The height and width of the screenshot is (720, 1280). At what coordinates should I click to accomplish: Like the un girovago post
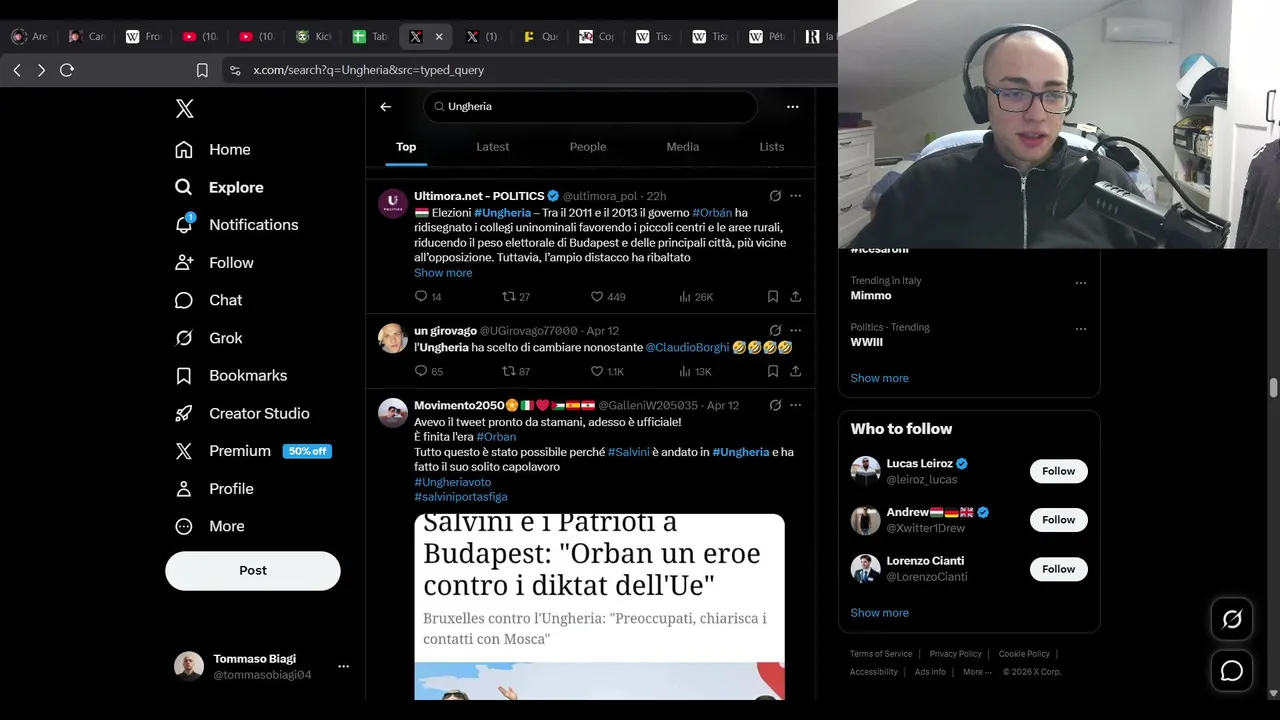pos(606,371)
